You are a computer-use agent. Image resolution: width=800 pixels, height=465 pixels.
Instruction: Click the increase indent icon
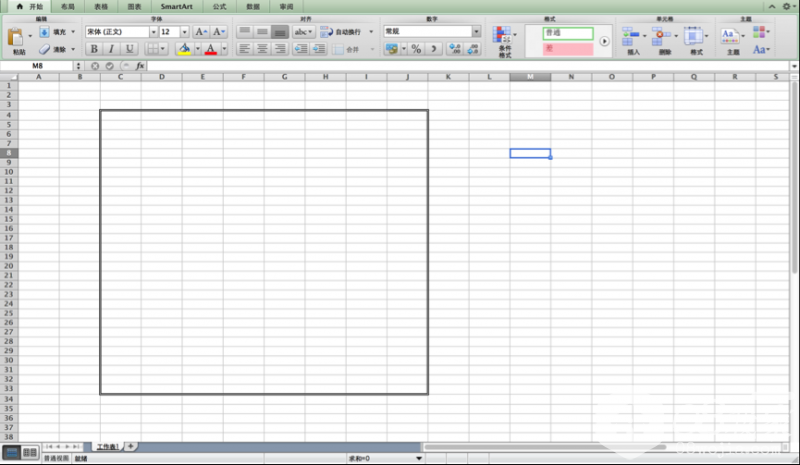[319, 49]
